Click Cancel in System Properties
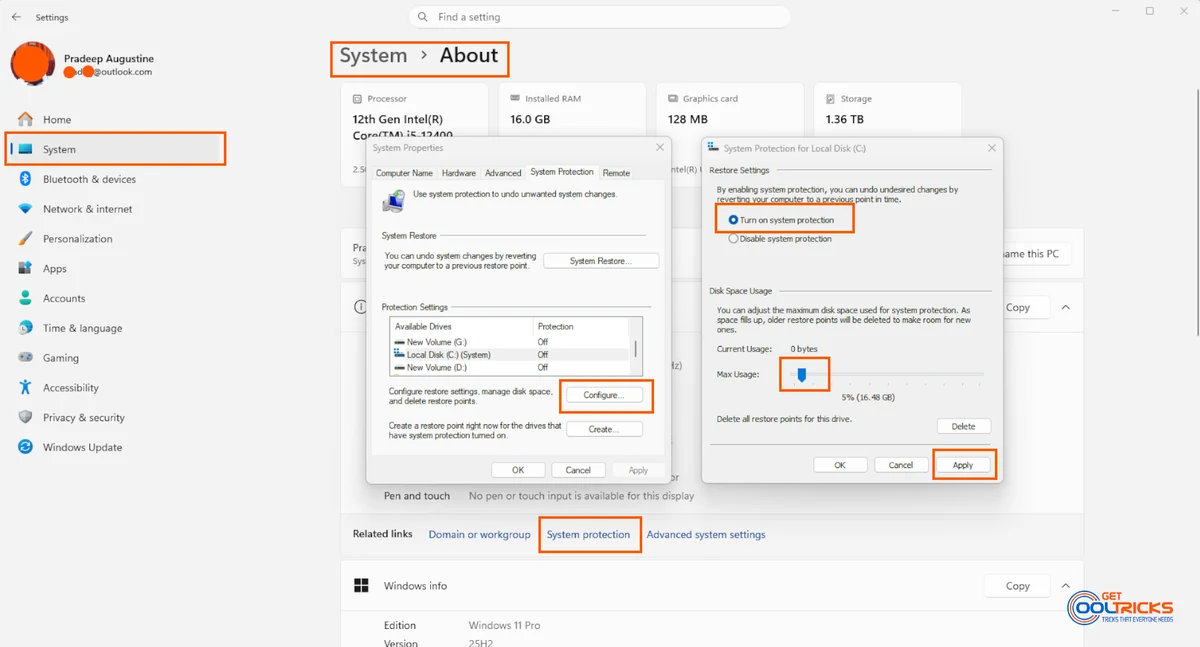Screen dimensions: 1200x647 (x=578, y=470)
